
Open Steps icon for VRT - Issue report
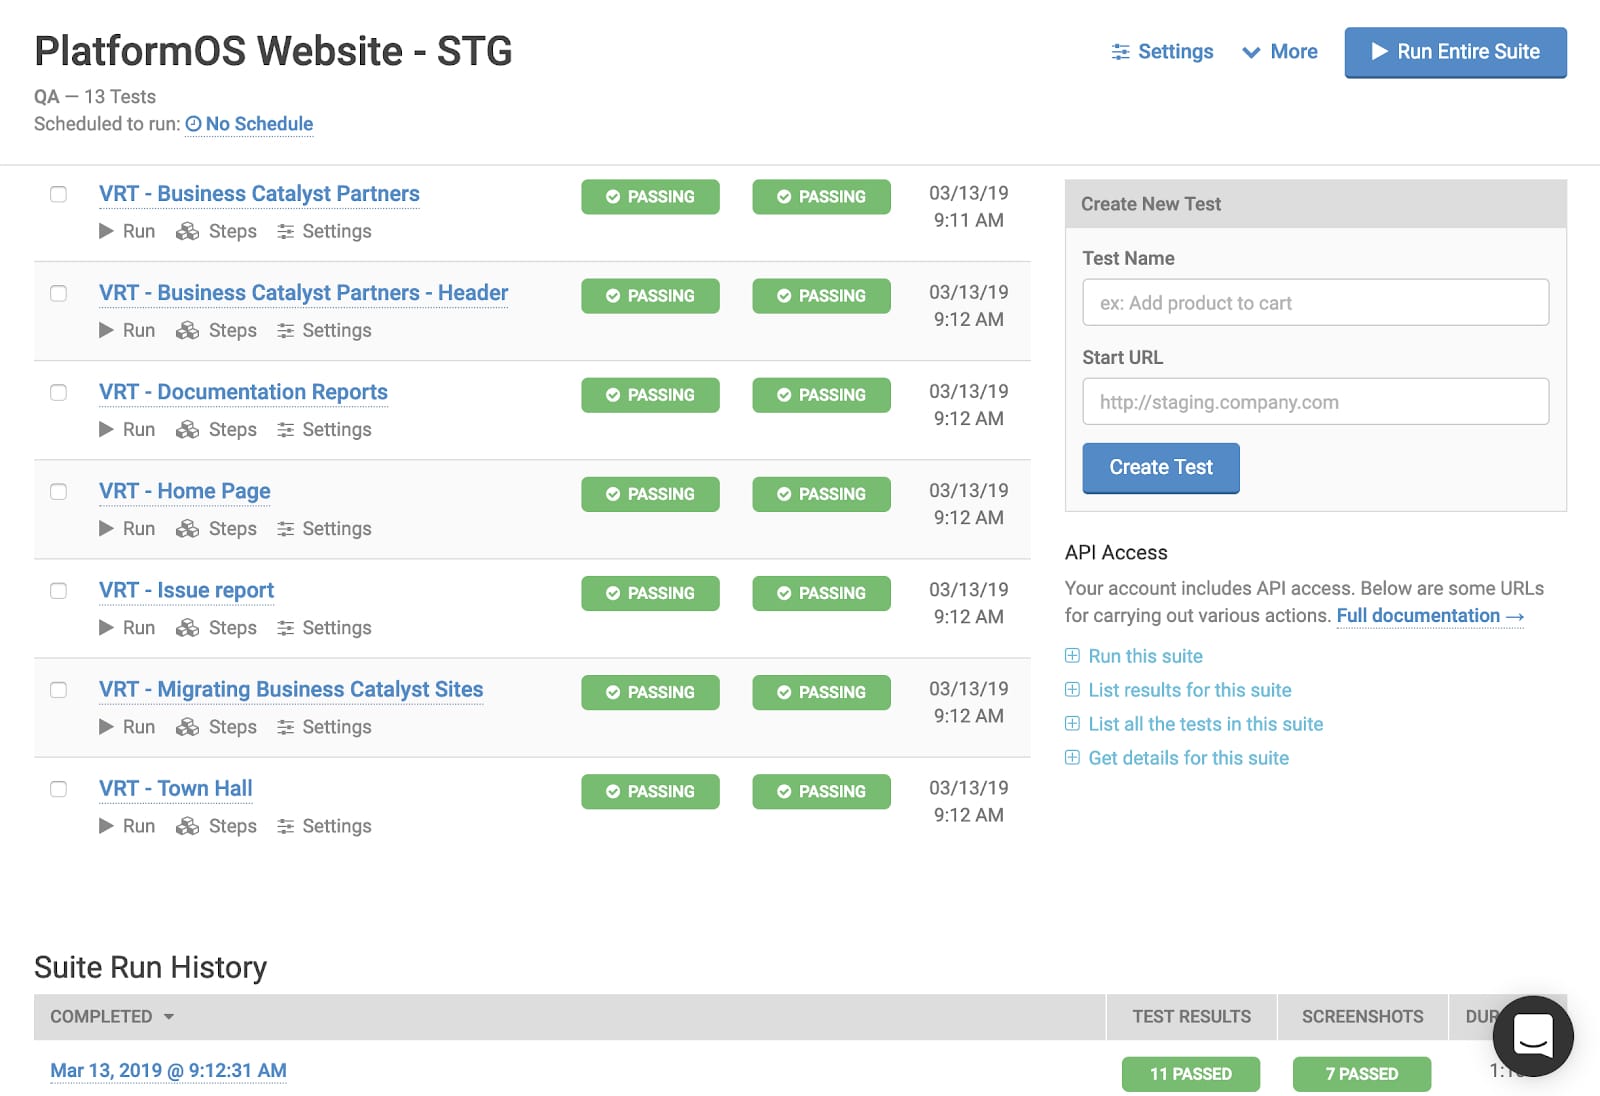[x=187, y=628]
